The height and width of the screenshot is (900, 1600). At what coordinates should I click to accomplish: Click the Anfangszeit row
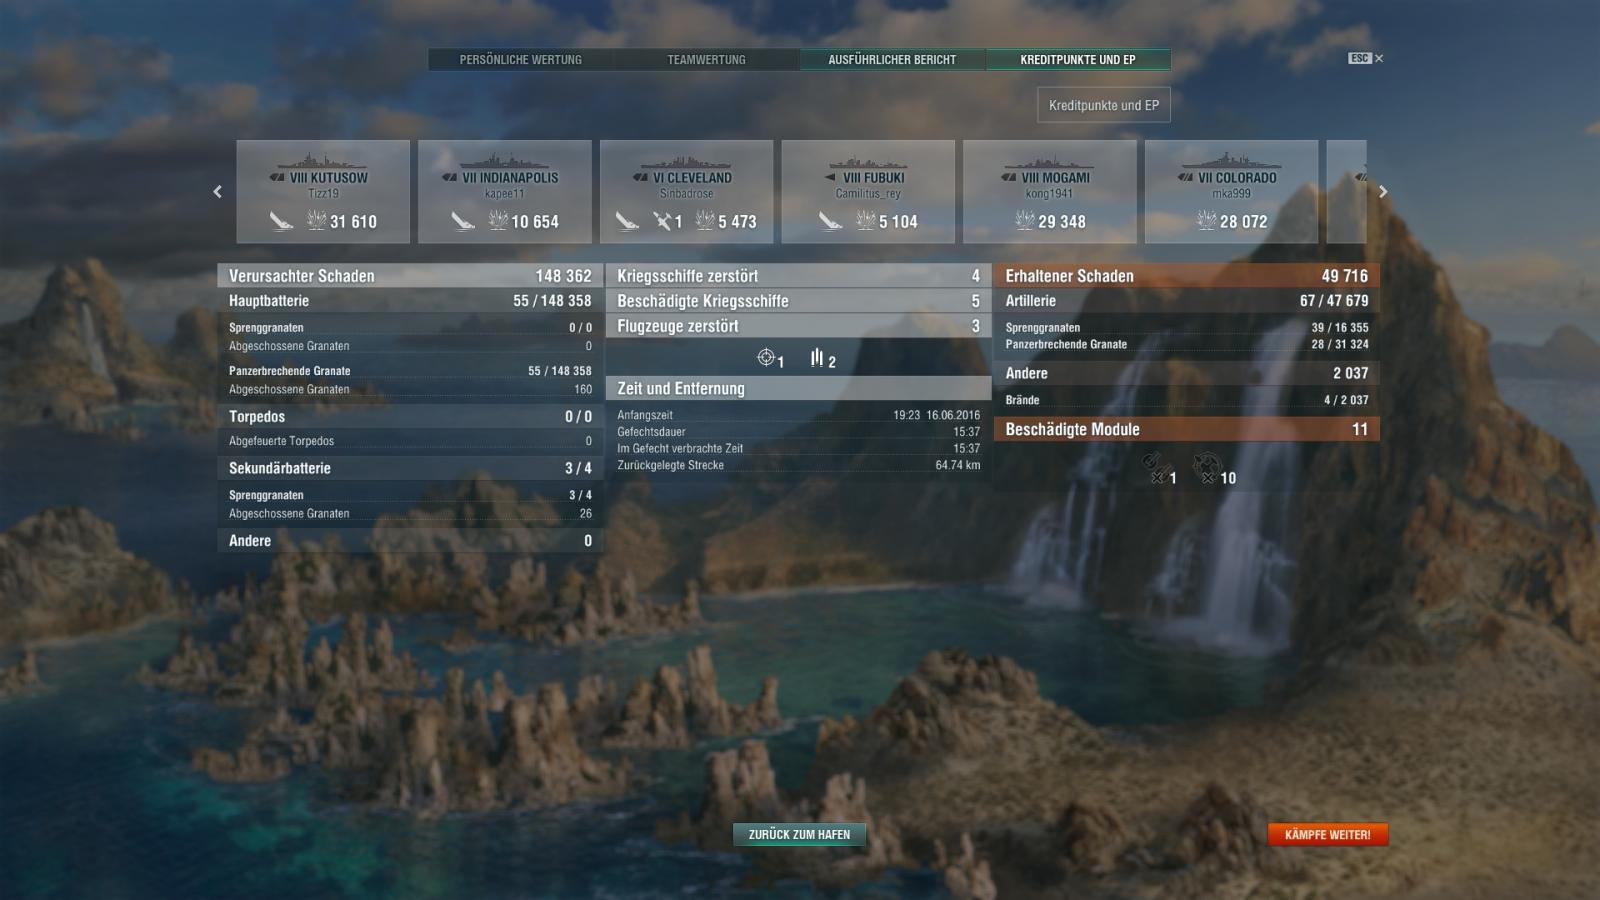[798, 415]
